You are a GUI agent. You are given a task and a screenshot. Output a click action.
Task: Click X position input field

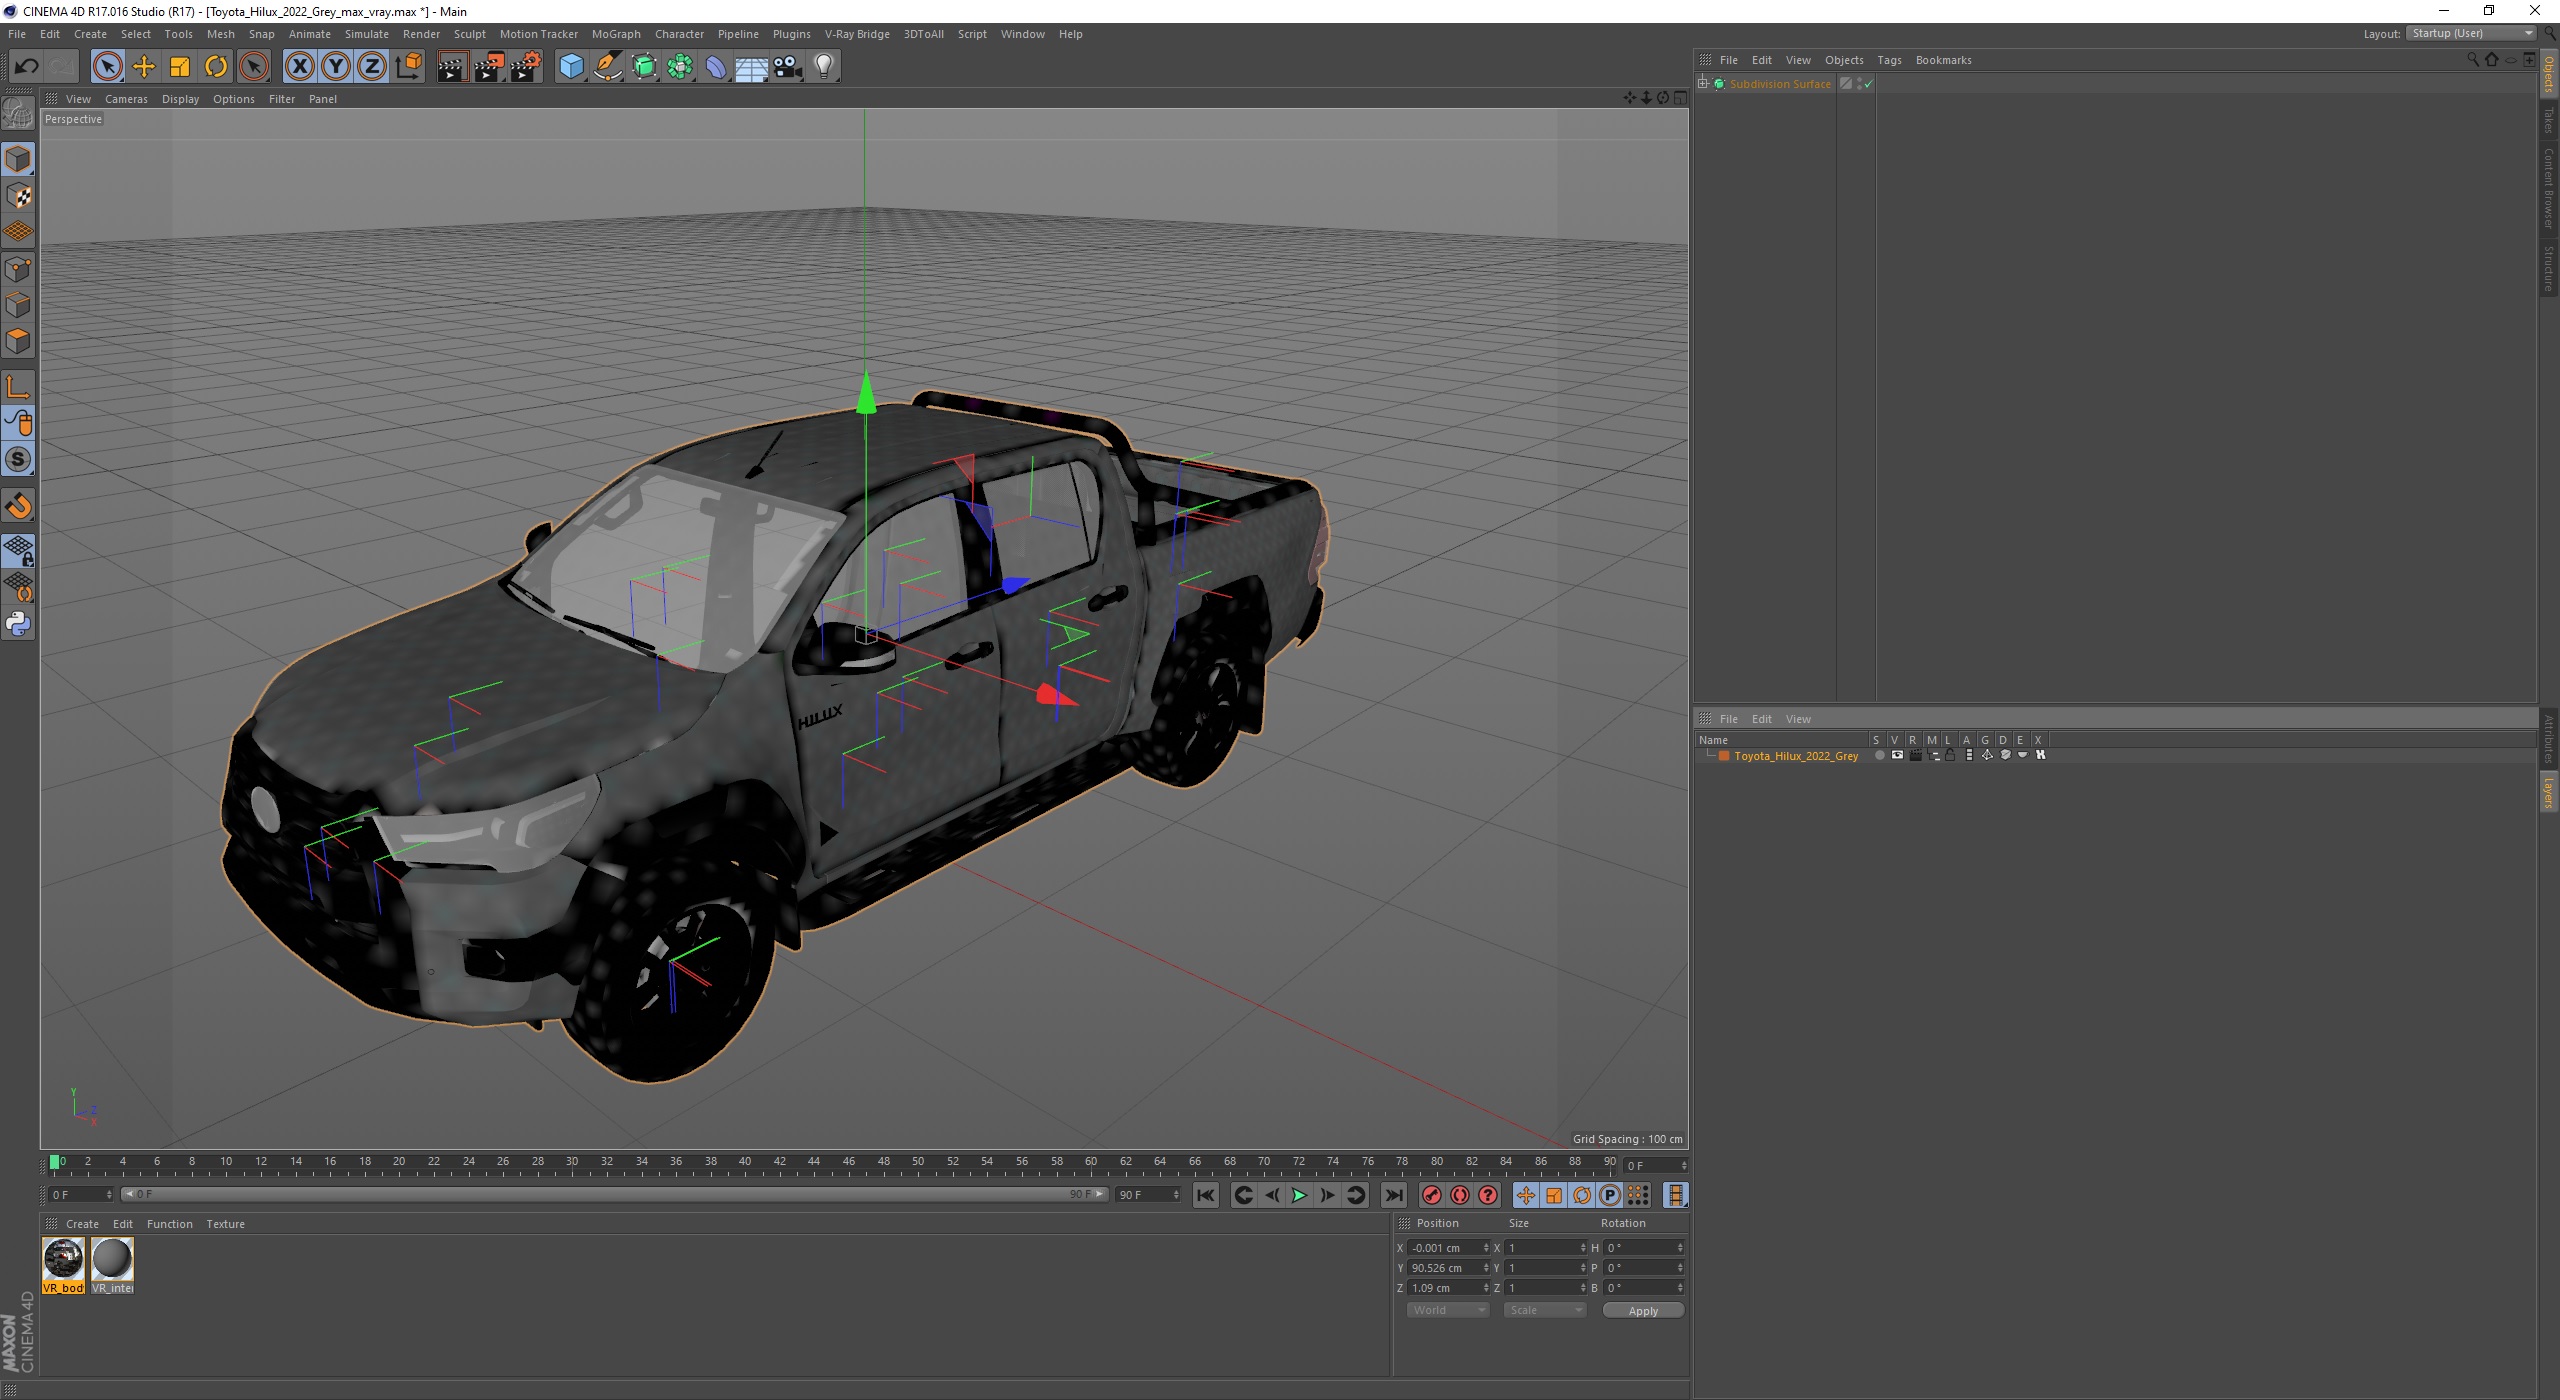coord(1446,1247)
